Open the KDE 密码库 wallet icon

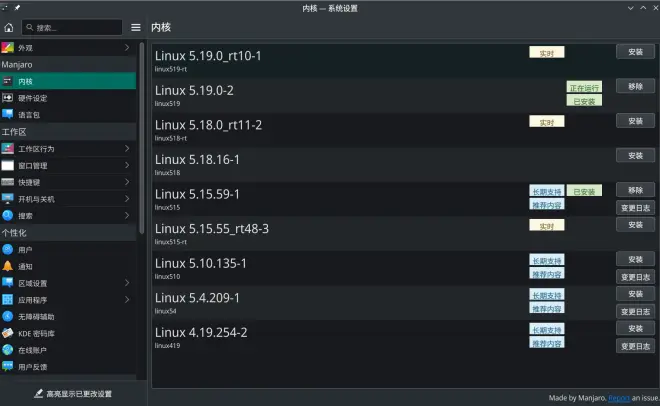click(8, 333)
